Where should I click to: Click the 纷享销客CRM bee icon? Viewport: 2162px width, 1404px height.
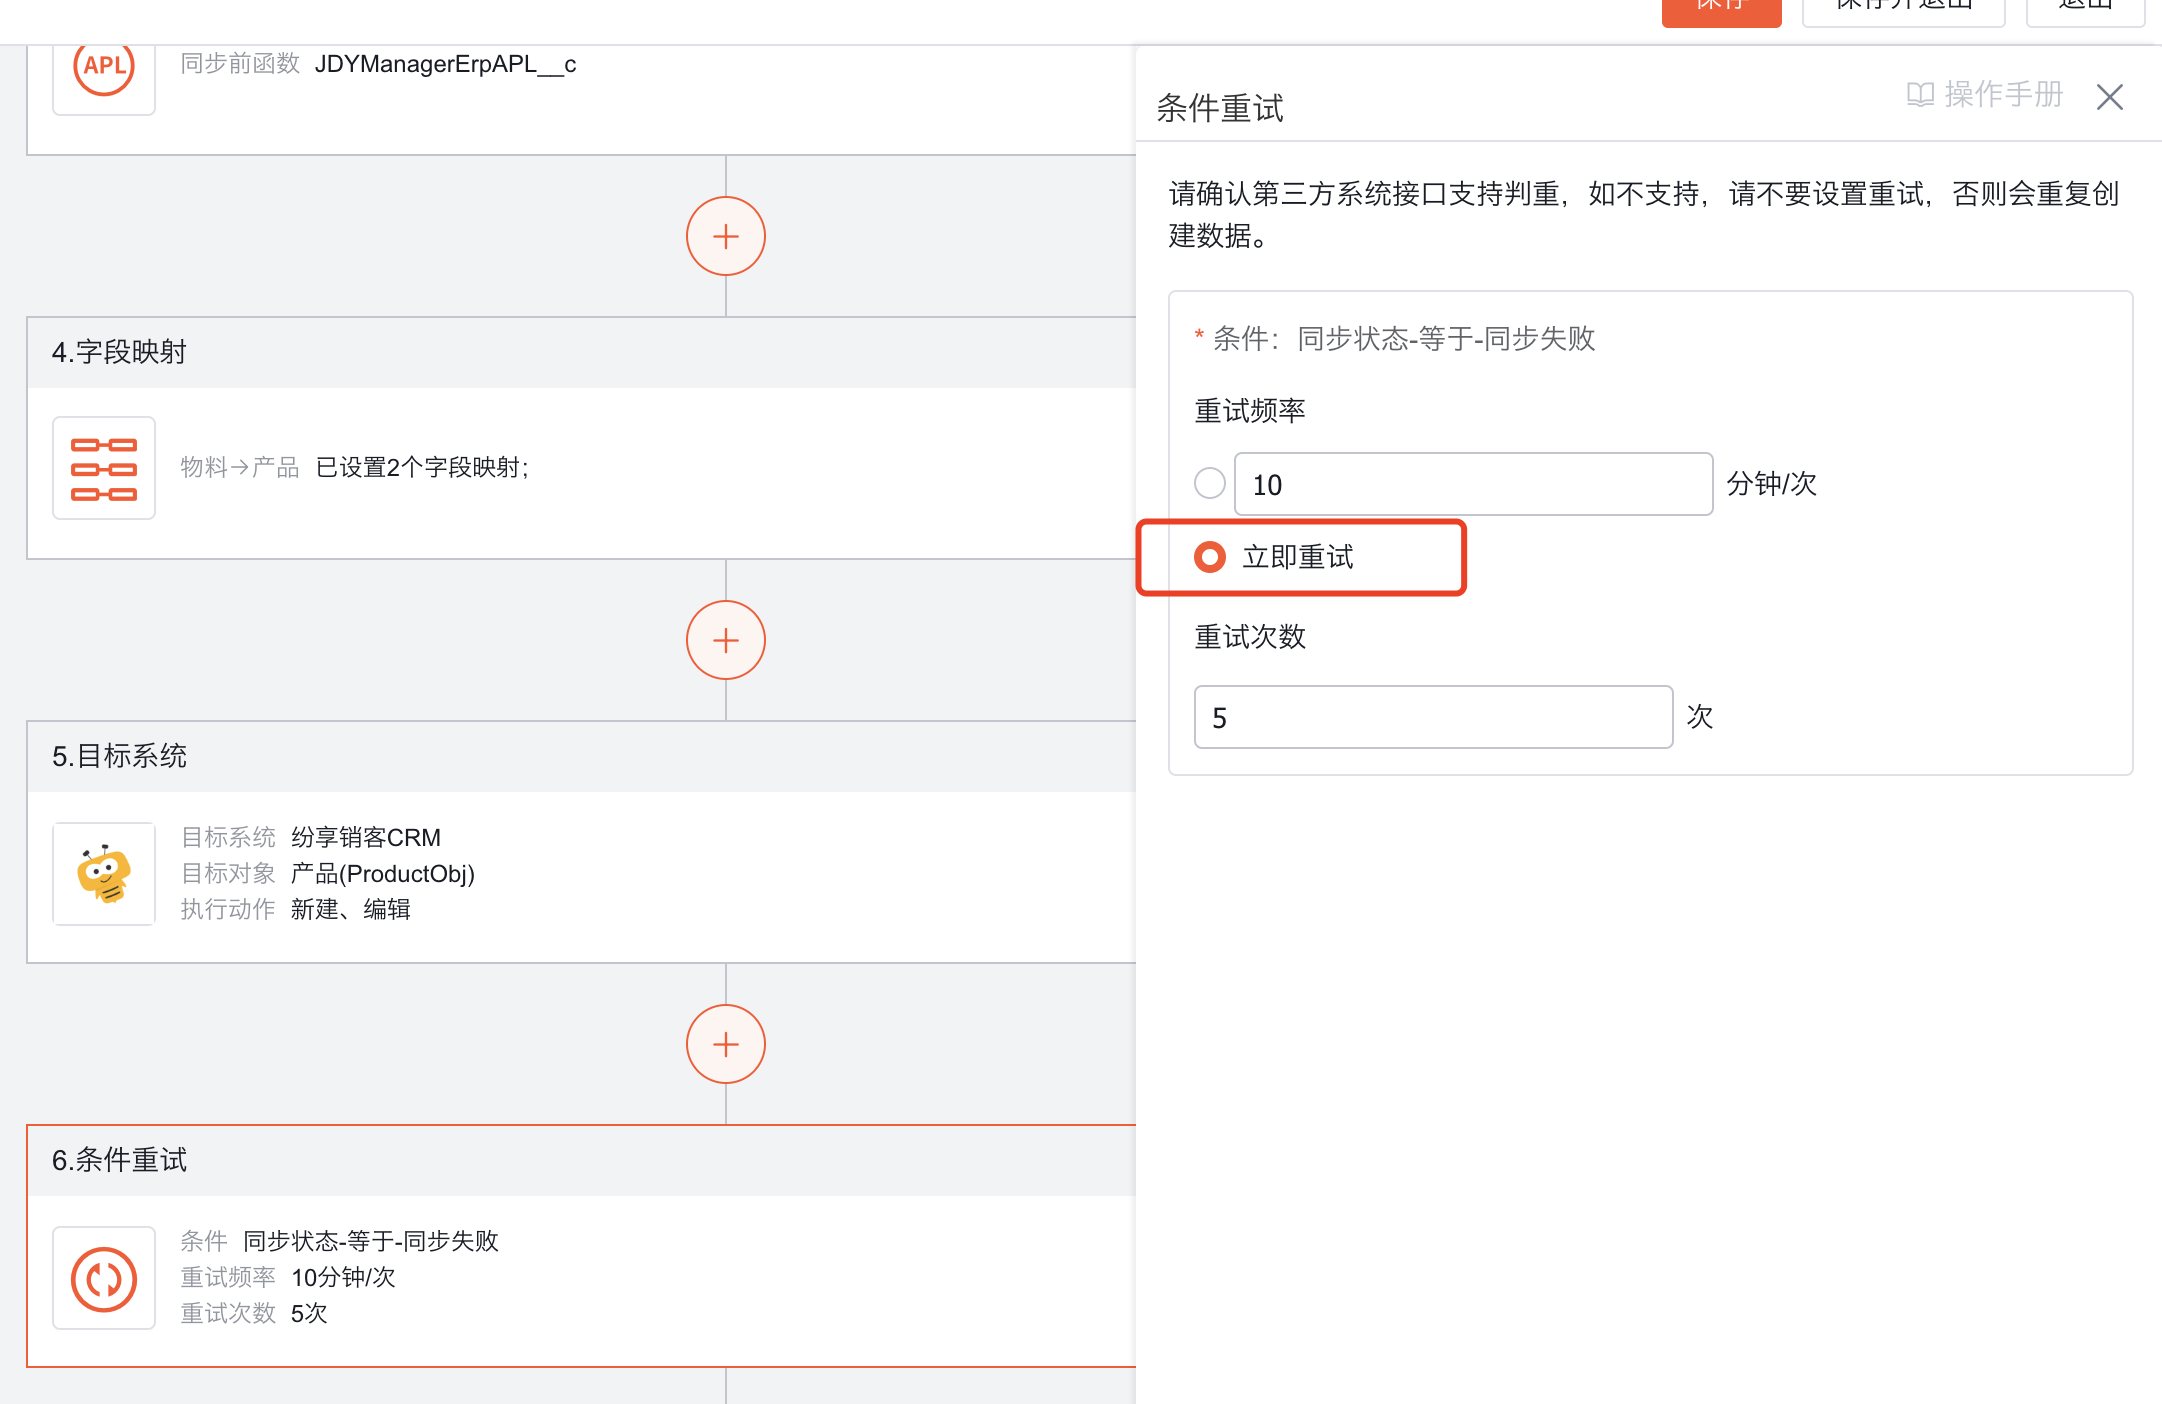point(103,873)
